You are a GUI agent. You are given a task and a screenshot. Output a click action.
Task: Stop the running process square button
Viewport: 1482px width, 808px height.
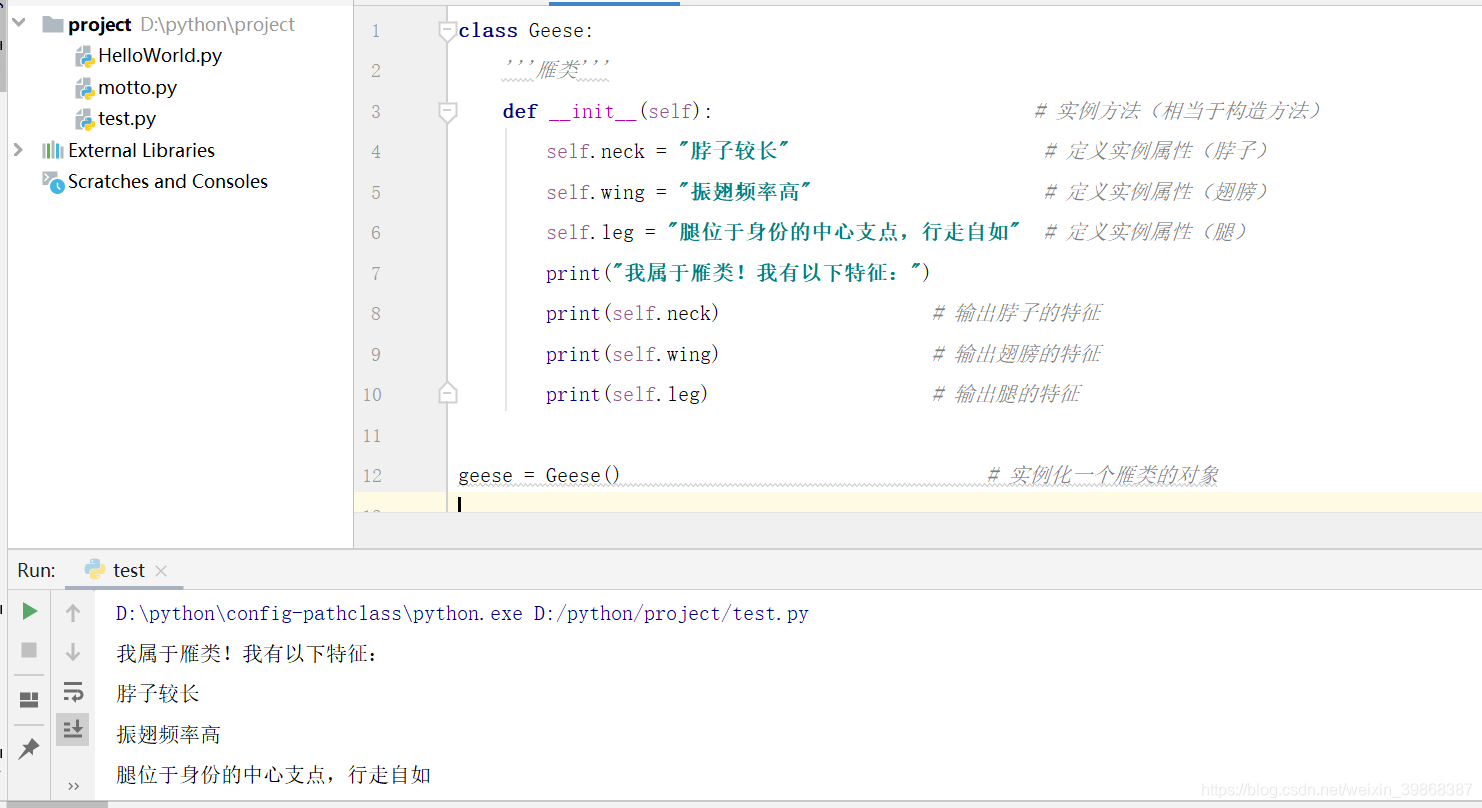click(29, 650)
